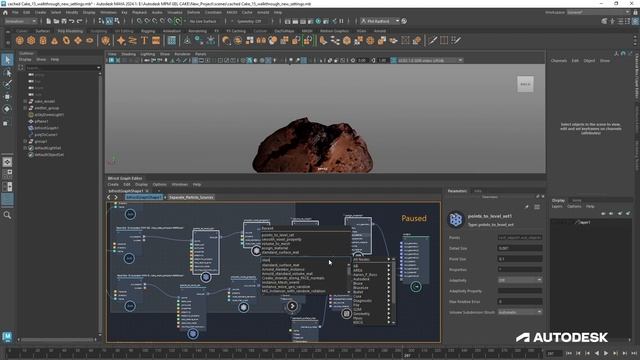Image resolution: width=640 pixels, height=360 pixels.
Task: Select the Geometry category in node list
Action: tap(361, 313)
